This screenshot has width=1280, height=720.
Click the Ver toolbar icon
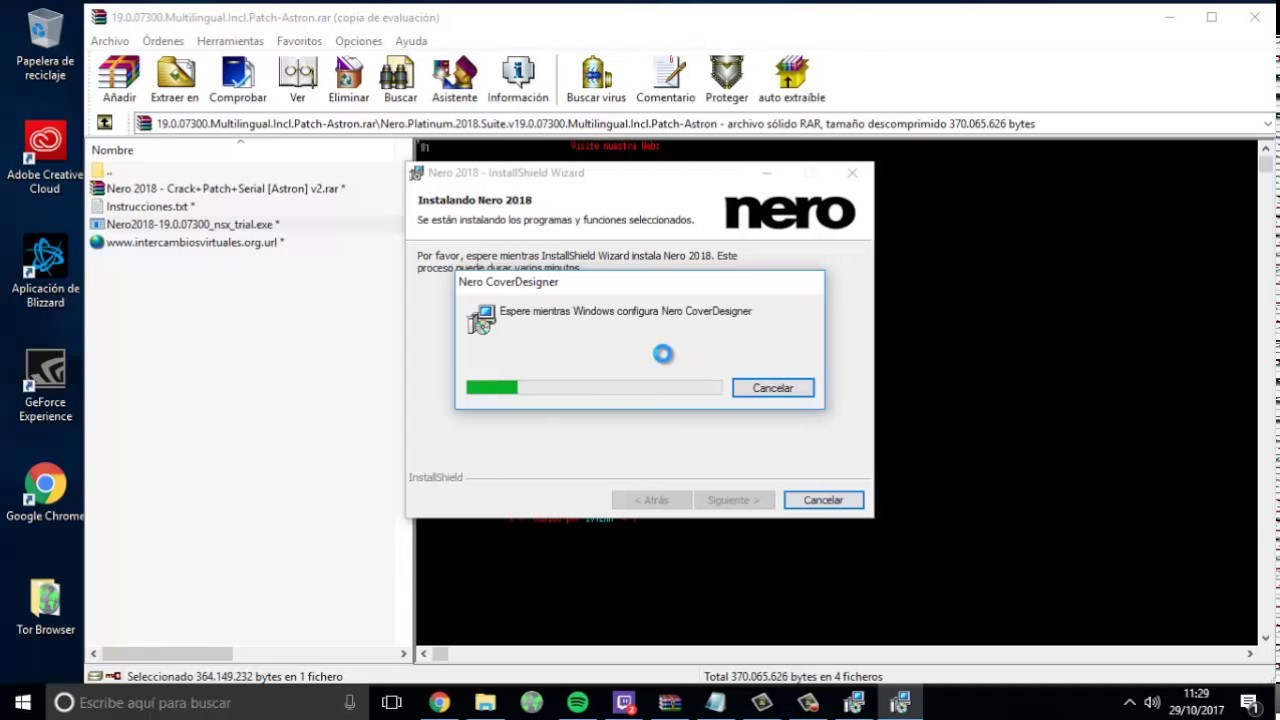297,80
